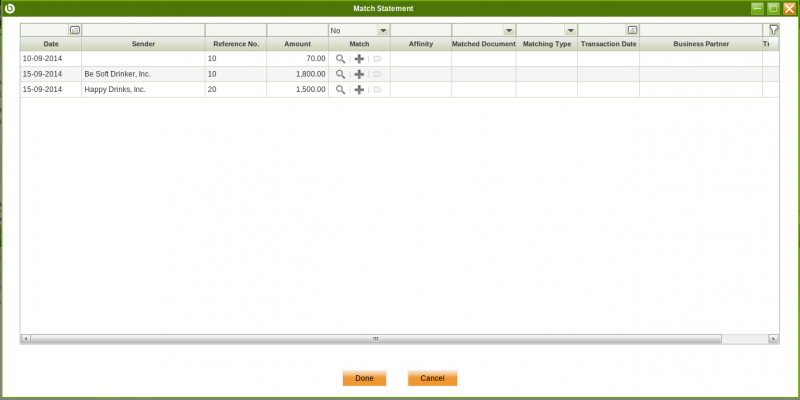Select the Happy Drinks, Inc. cell
Screen dimensions: 800x400
point(143,89)
